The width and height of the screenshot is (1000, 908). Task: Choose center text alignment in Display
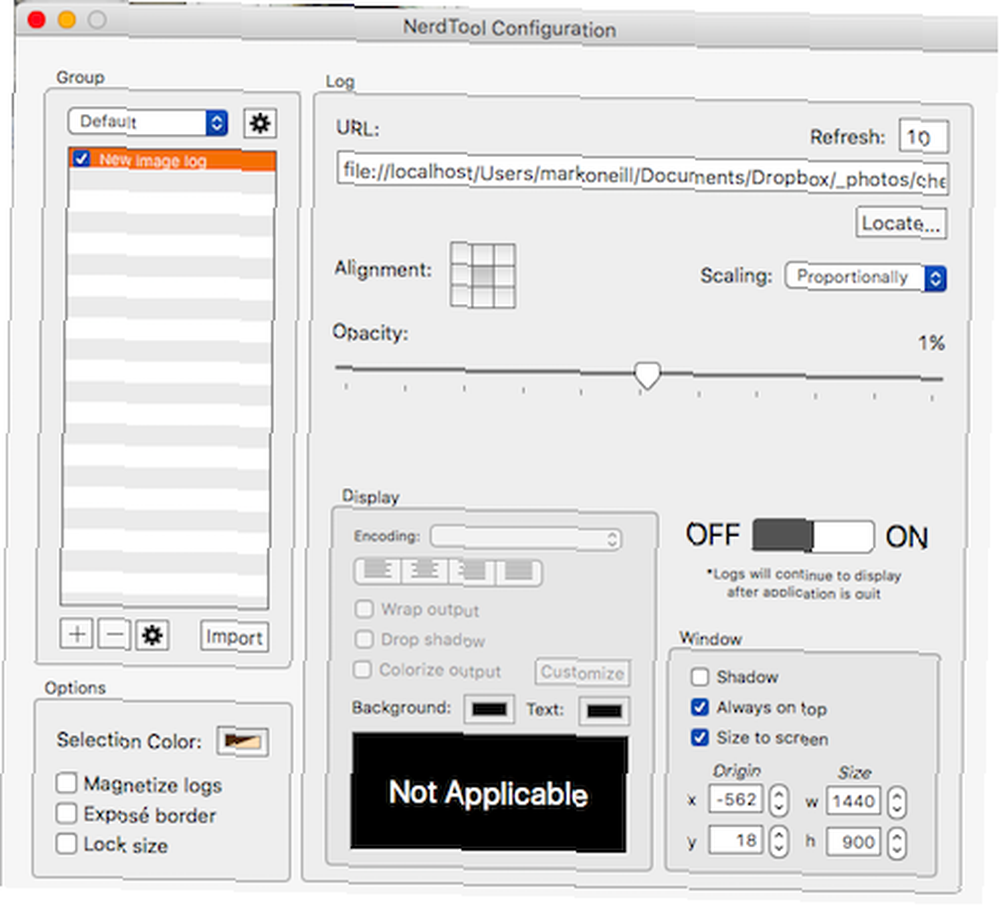425,571
